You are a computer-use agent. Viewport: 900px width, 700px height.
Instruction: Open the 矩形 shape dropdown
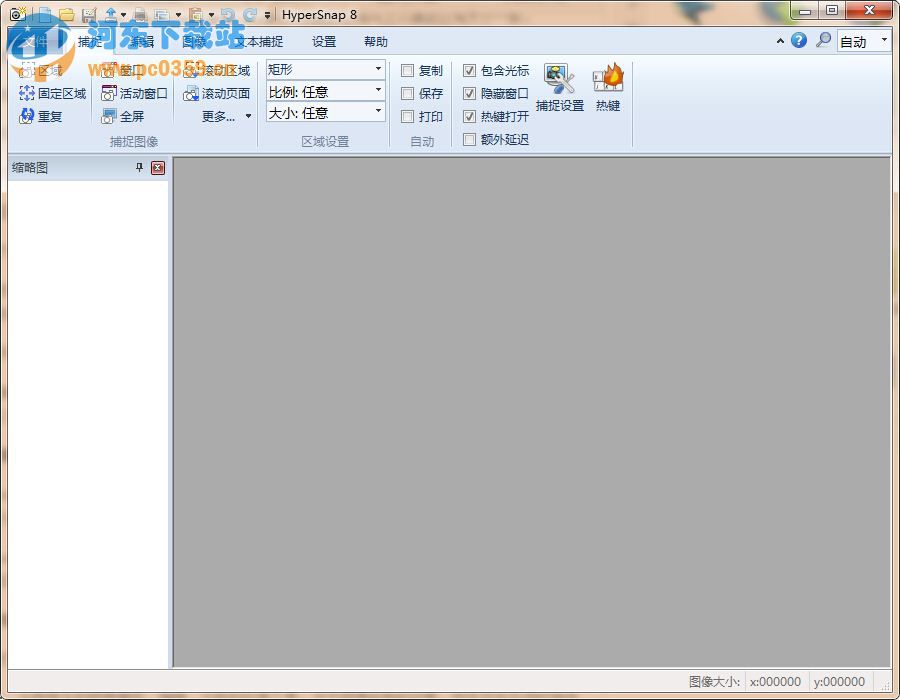[378, 70]
